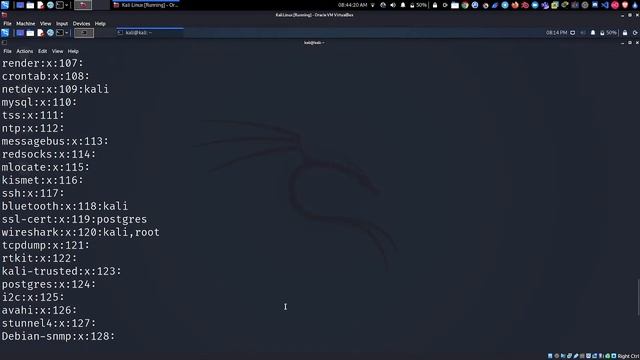The image size is (640, 360).
Task: Open VirtualBox Help menu
Action: click(x=100, y=24)
